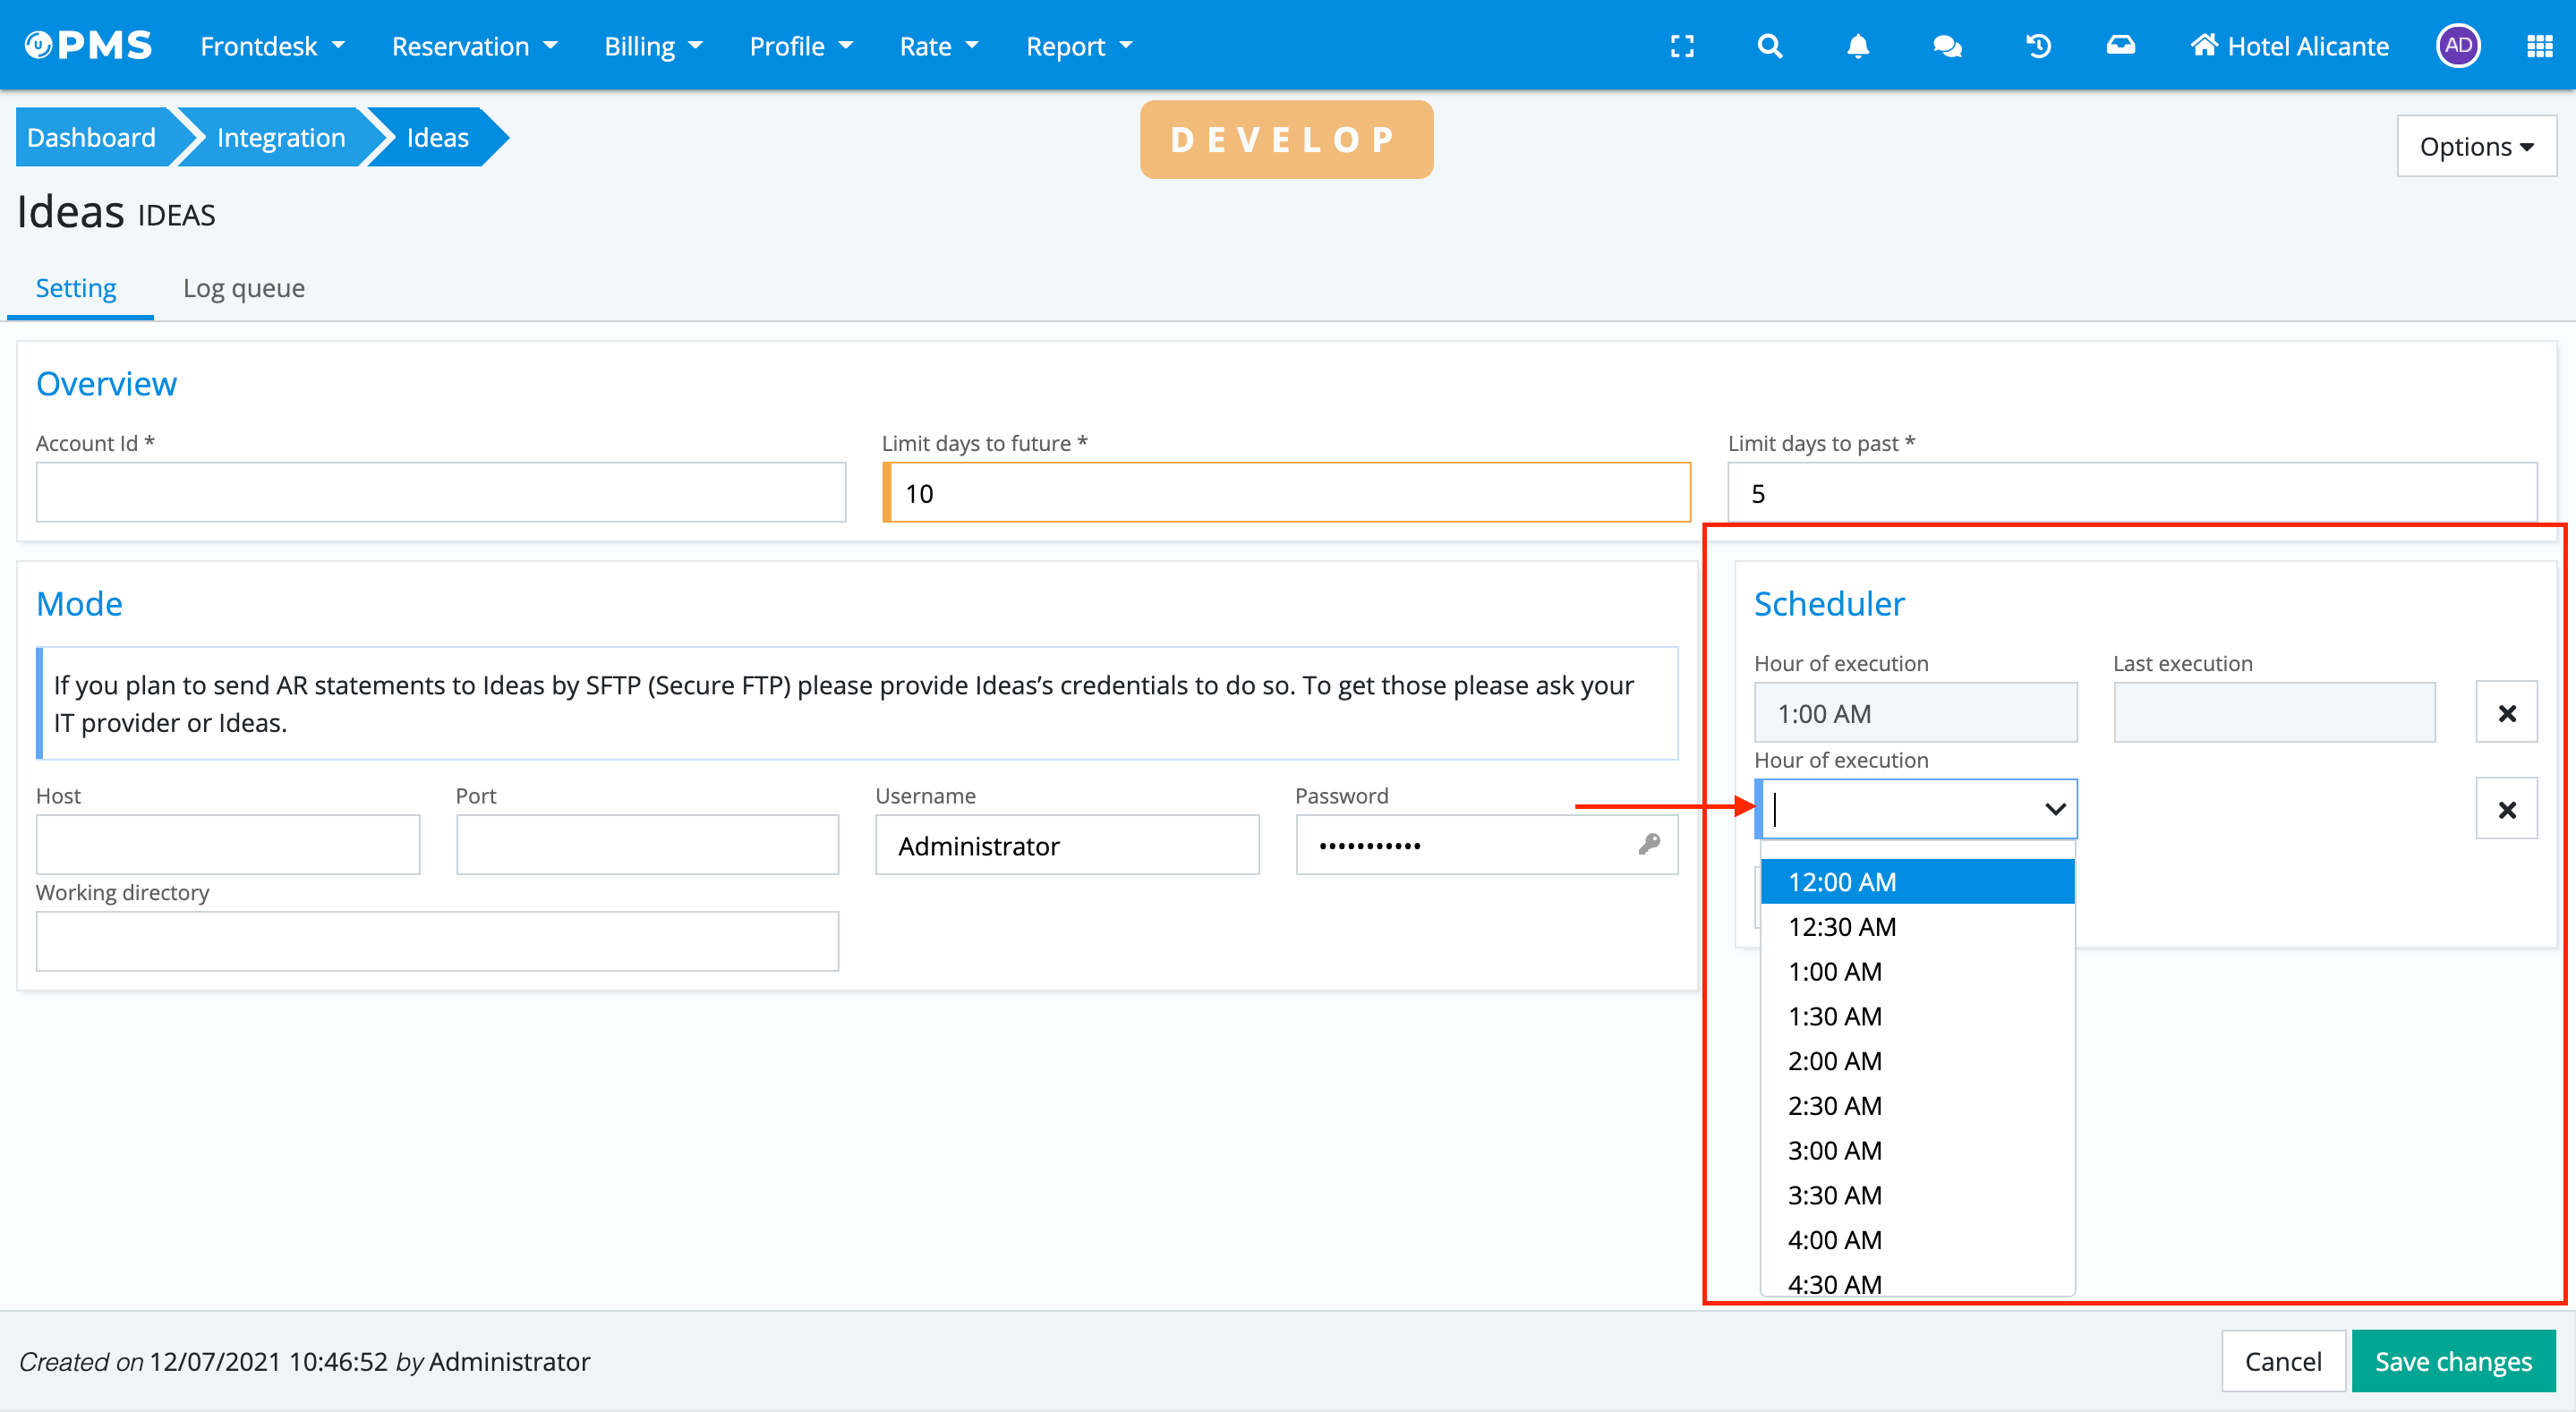This screenshot has width=2576, height=1412.
Task: Switch to the Log queue tab
Action: click(x=243, y=288)
